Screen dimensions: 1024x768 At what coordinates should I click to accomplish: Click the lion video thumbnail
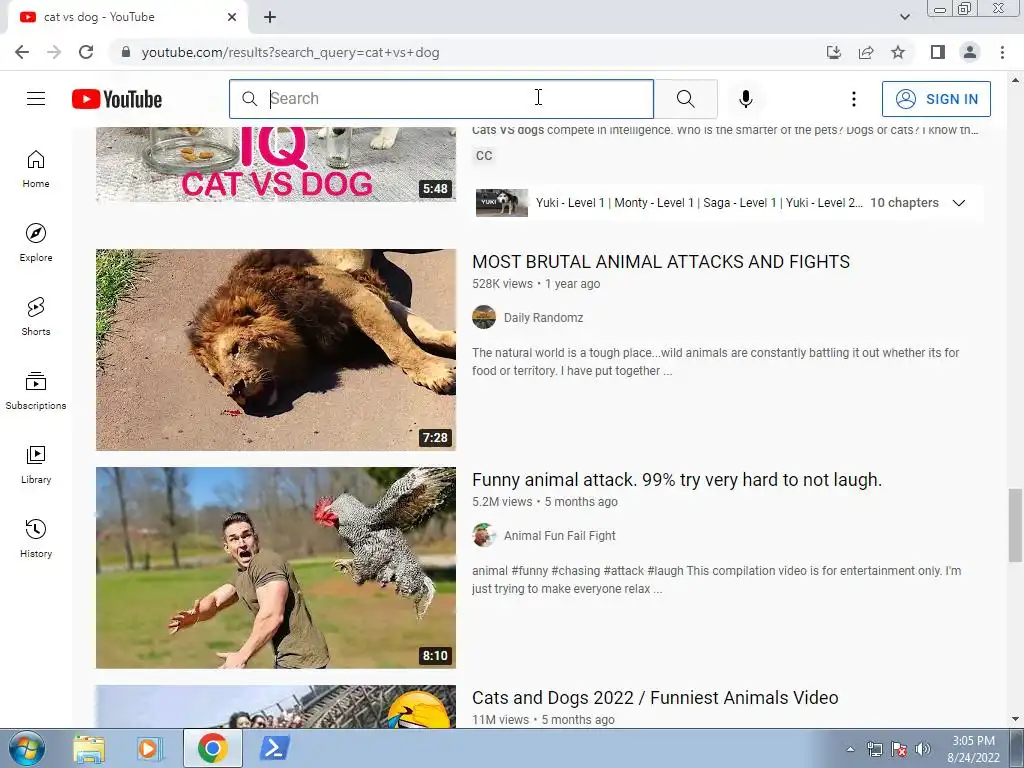click(276, 349)
